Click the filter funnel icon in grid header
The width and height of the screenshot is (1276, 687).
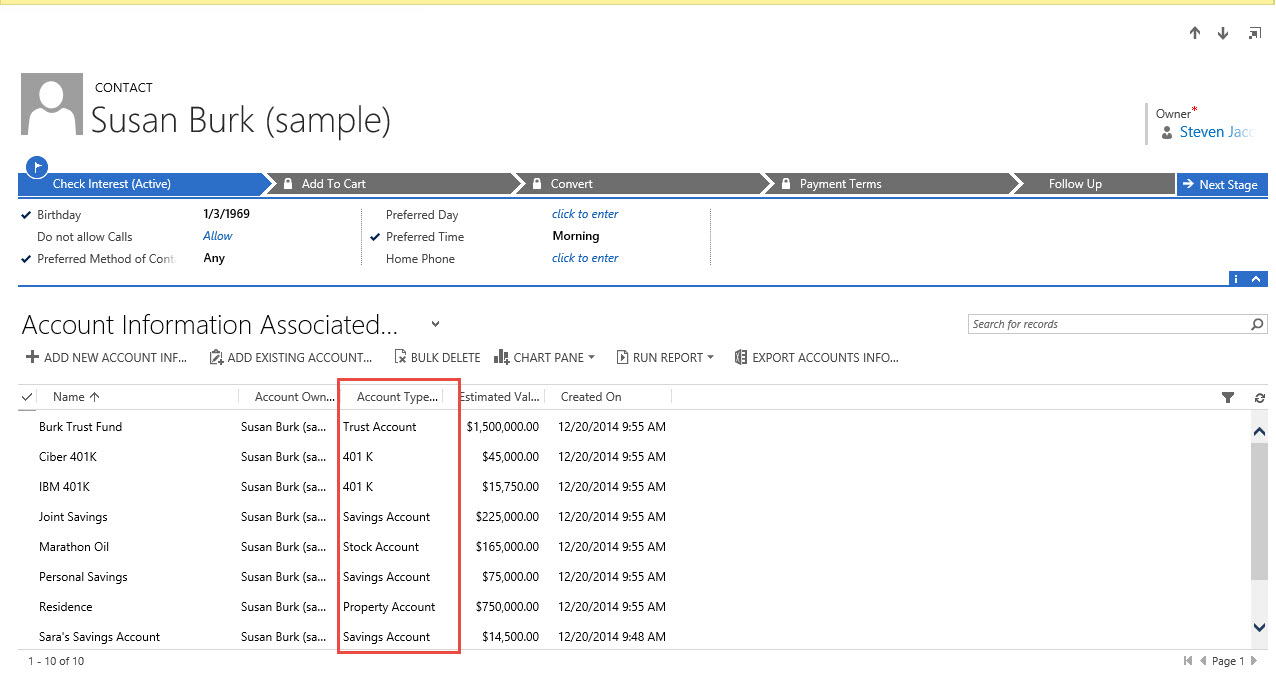pos(1228,398)
